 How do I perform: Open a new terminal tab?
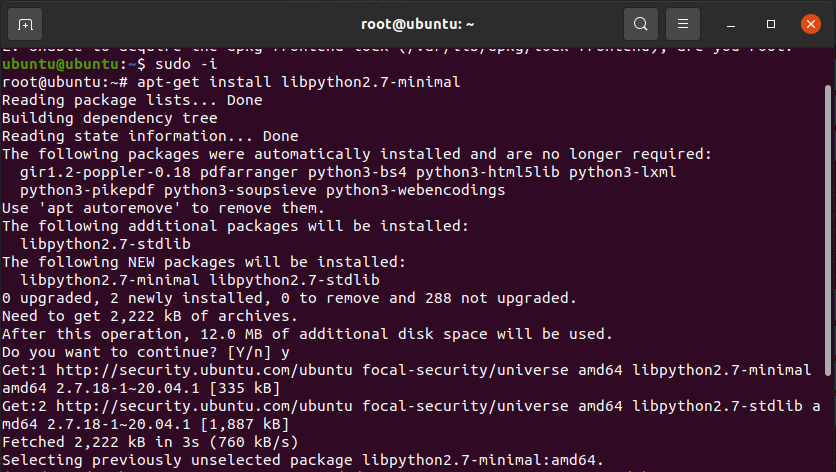click(25, 25)
